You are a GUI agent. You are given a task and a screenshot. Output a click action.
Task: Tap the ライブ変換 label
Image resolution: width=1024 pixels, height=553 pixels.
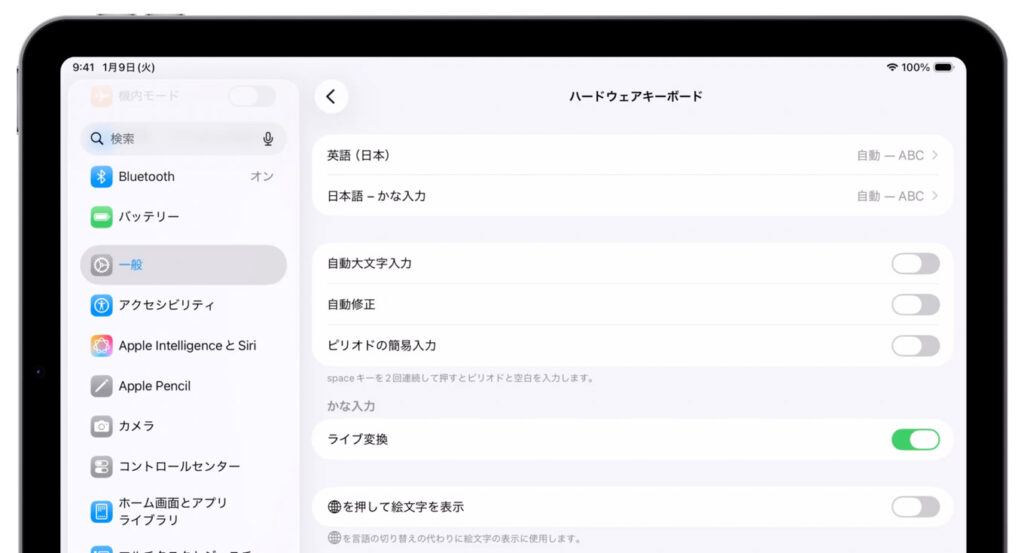click(357, 439)
